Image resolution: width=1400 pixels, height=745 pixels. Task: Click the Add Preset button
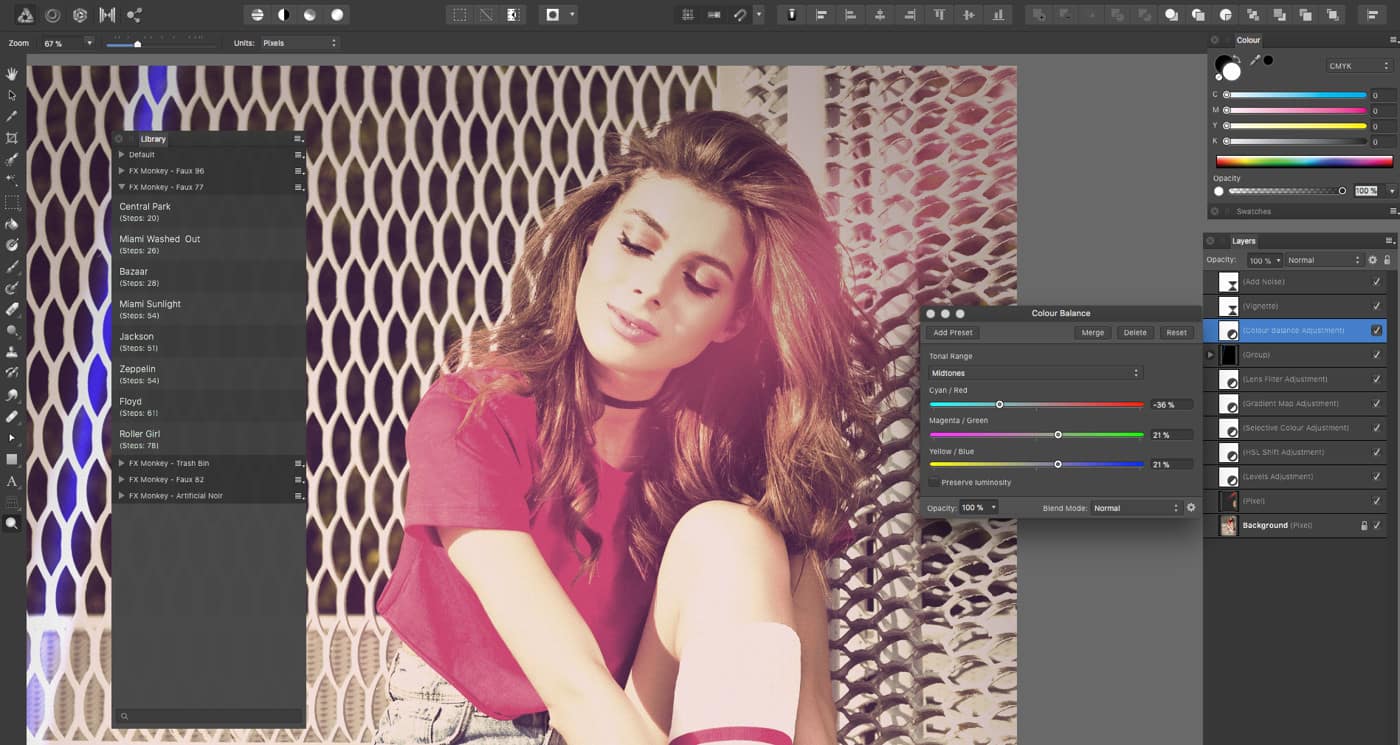coord(952,332)
